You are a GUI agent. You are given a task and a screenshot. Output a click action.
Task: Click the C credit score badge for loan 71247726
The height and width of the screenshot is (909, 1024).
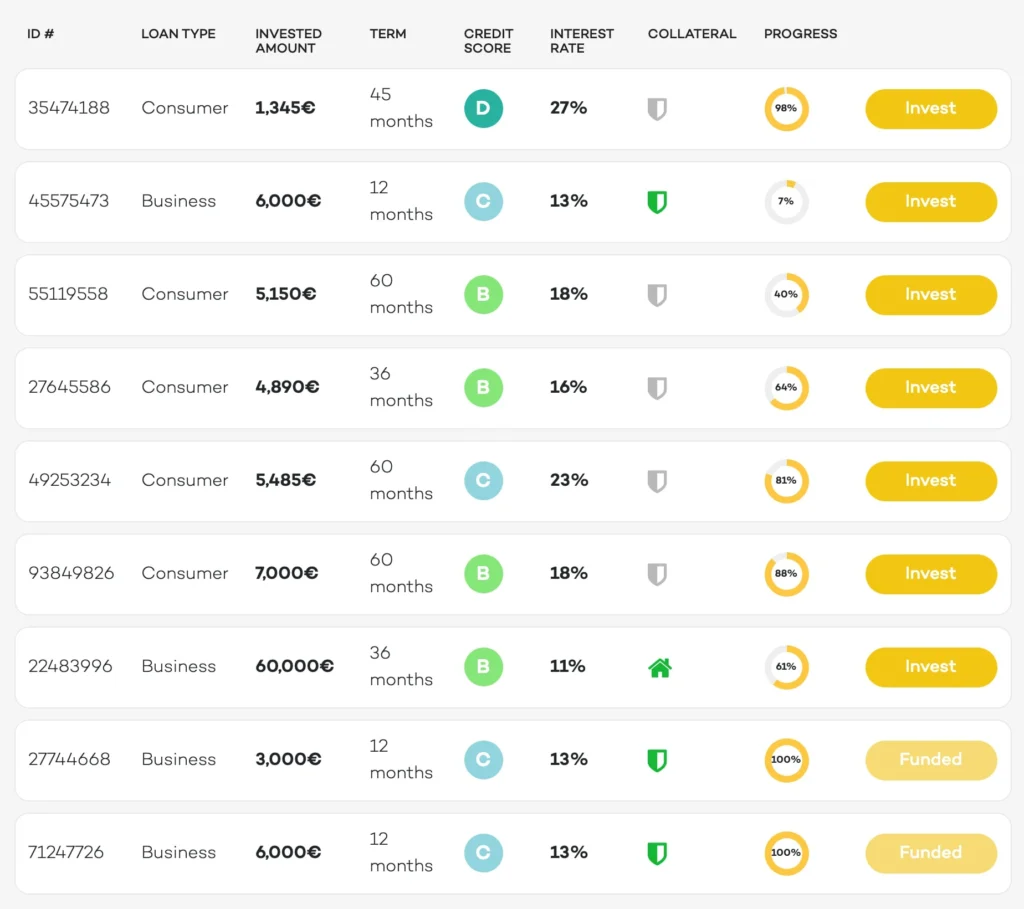click(x=483, y=853)
